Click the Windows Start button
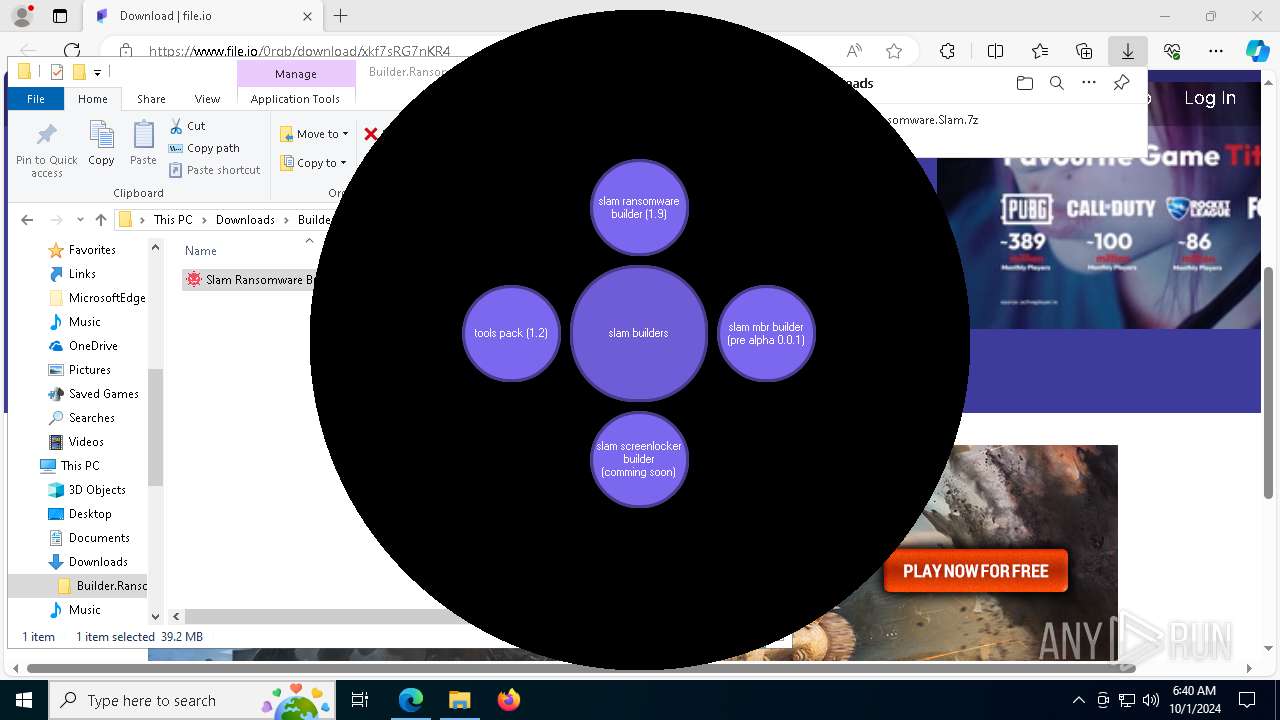This screenshot has height=720, width=1280. point(24,700)
